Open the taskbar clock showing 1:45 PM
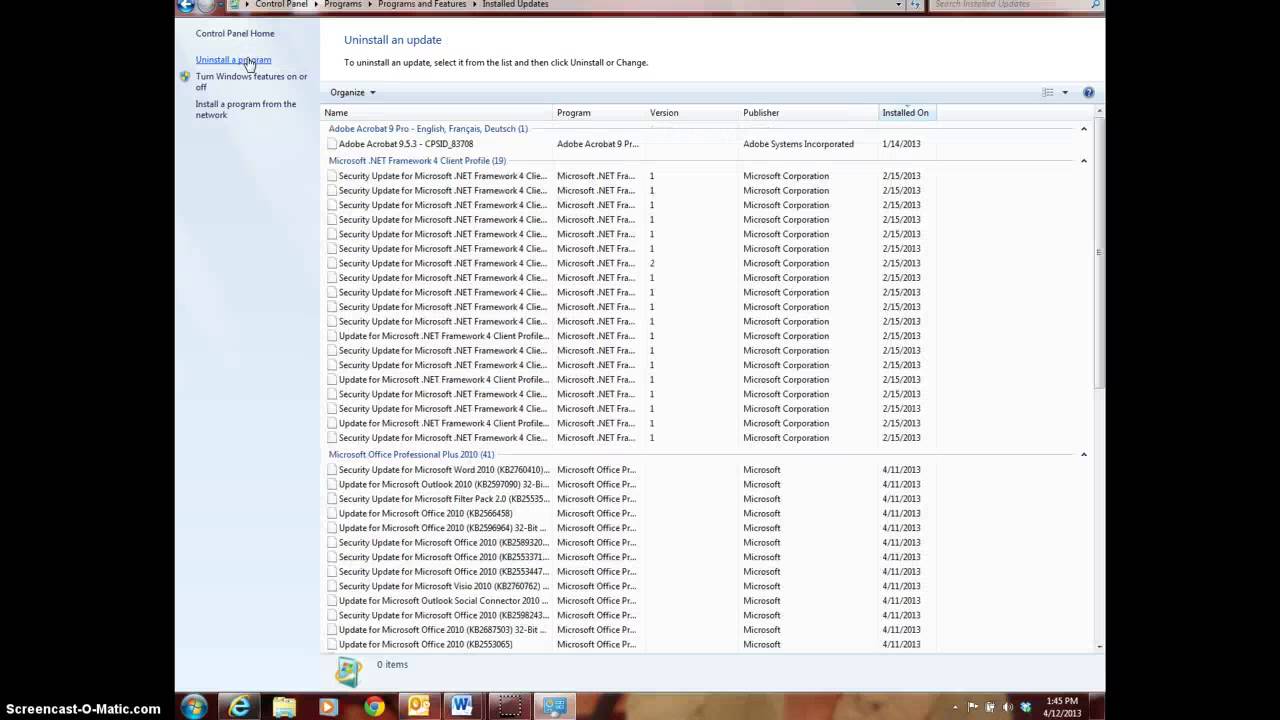 click(x=1062, y=707)
